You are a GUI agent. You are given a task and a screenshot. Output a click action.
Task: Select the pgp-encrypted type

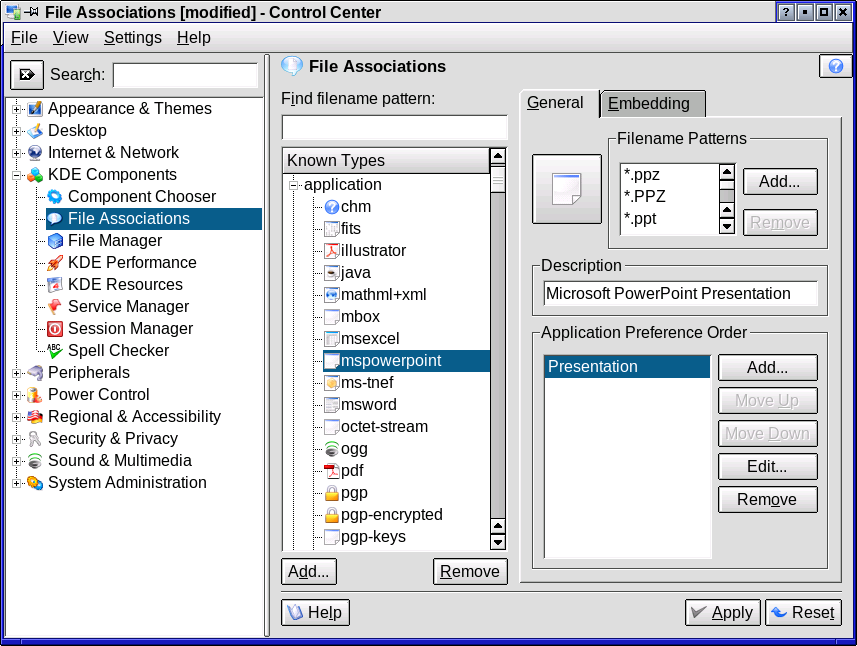pyautogui.click(x=391, y=515)
